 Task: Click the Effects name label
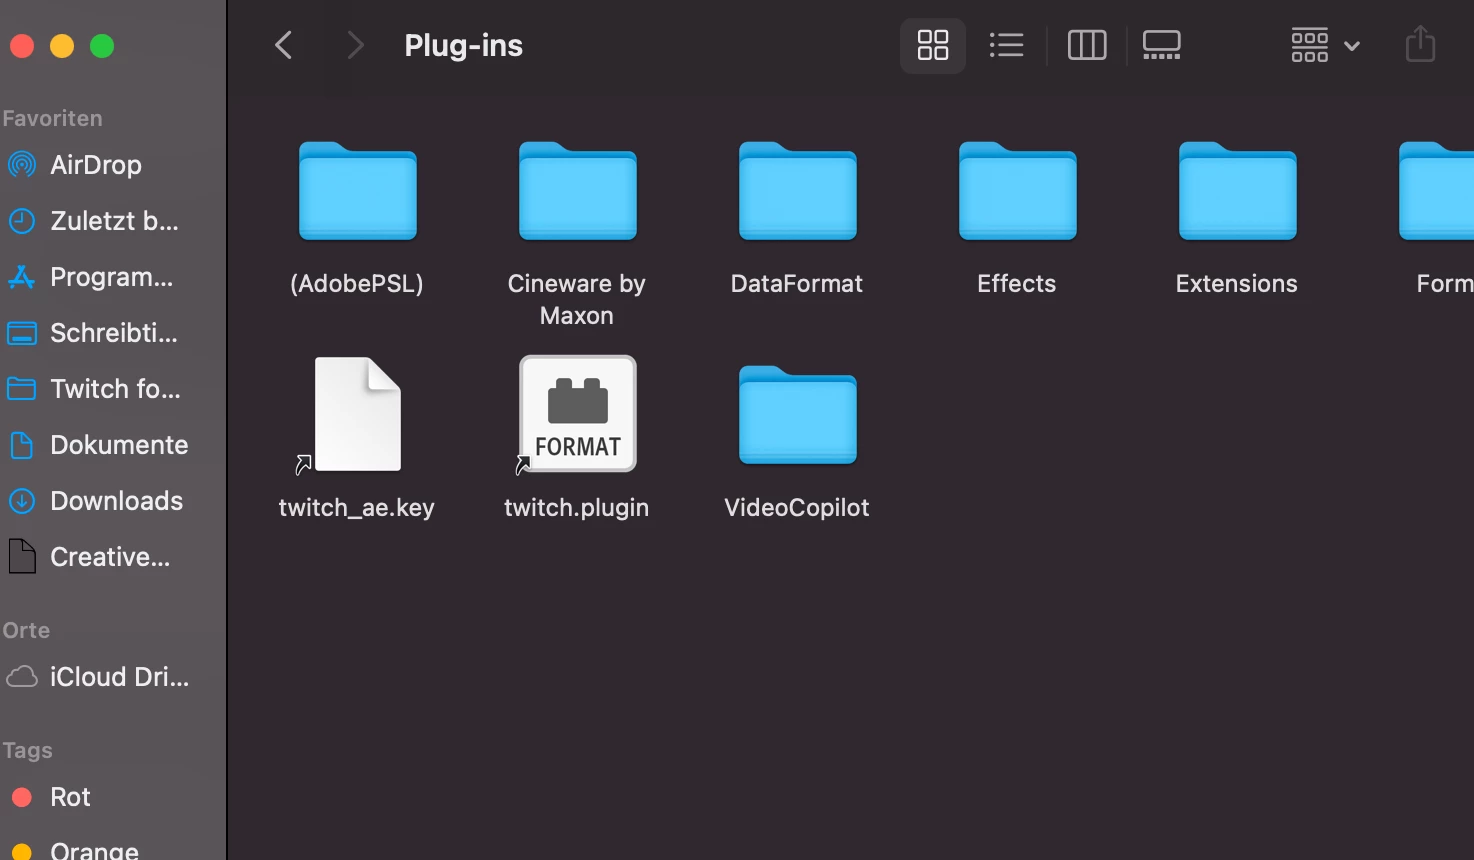1017,284
